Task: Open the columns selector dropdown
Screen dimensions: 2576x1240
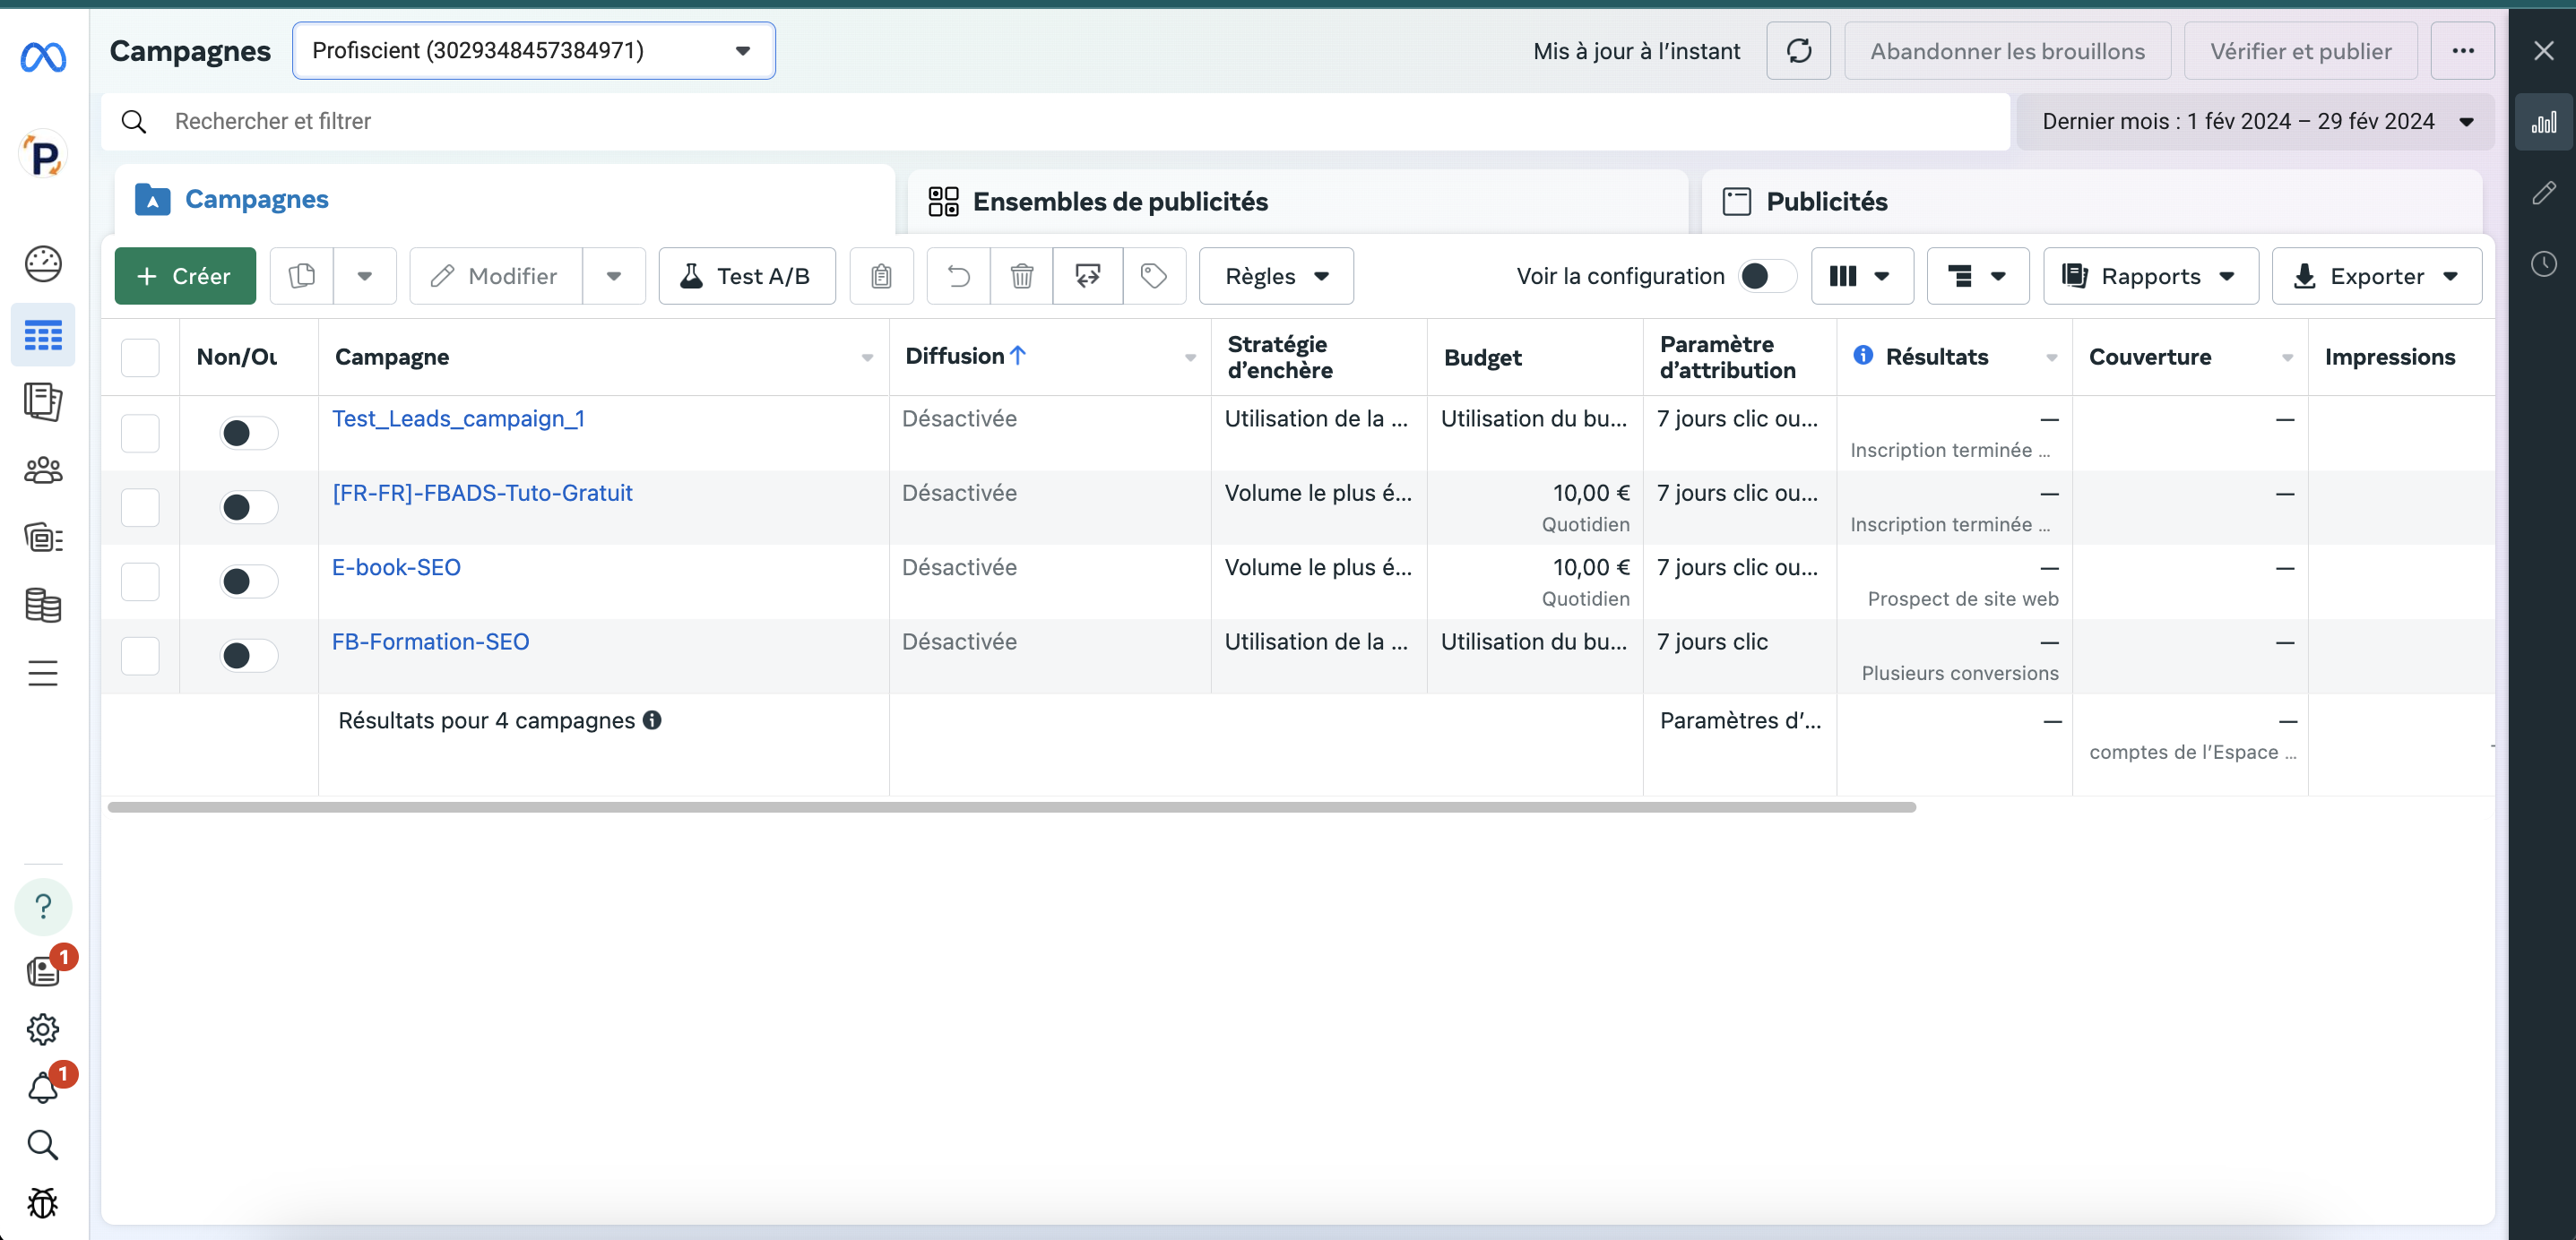Action: click(1862, 276)
